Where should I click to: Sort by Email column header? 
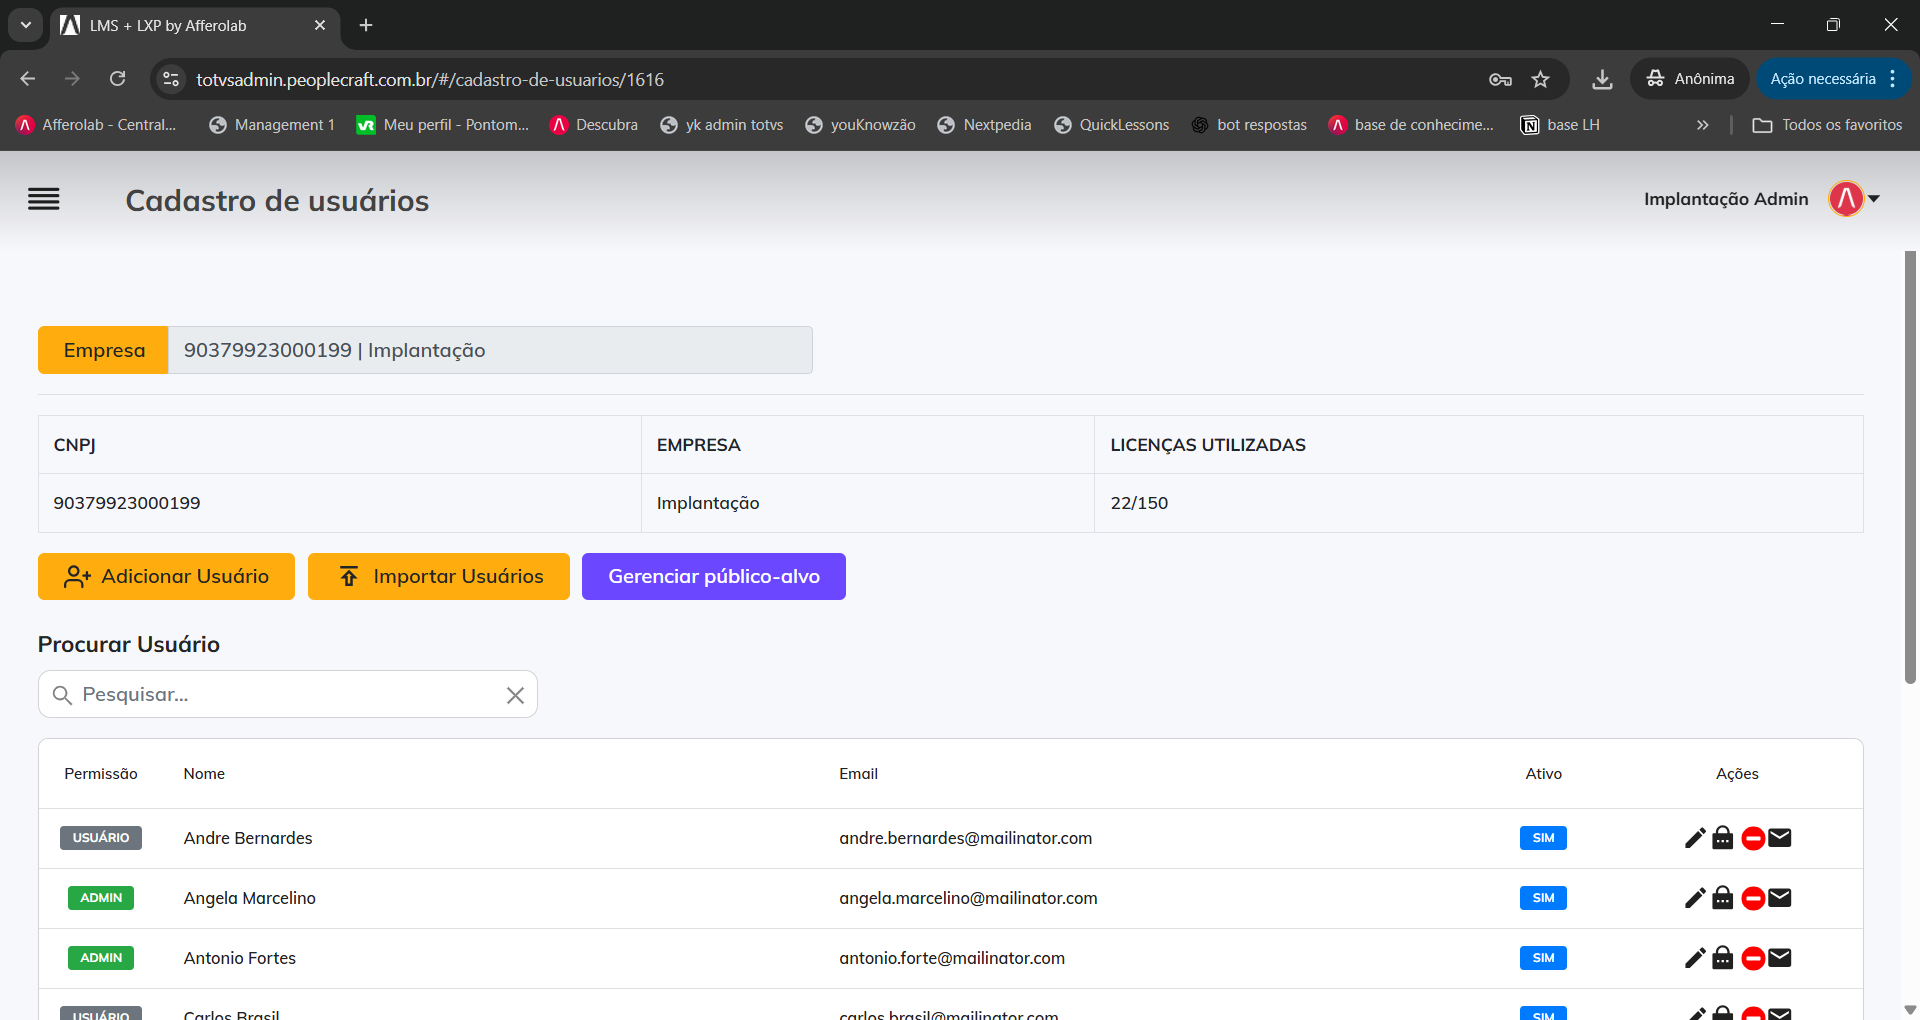click(x=858, y=774)
